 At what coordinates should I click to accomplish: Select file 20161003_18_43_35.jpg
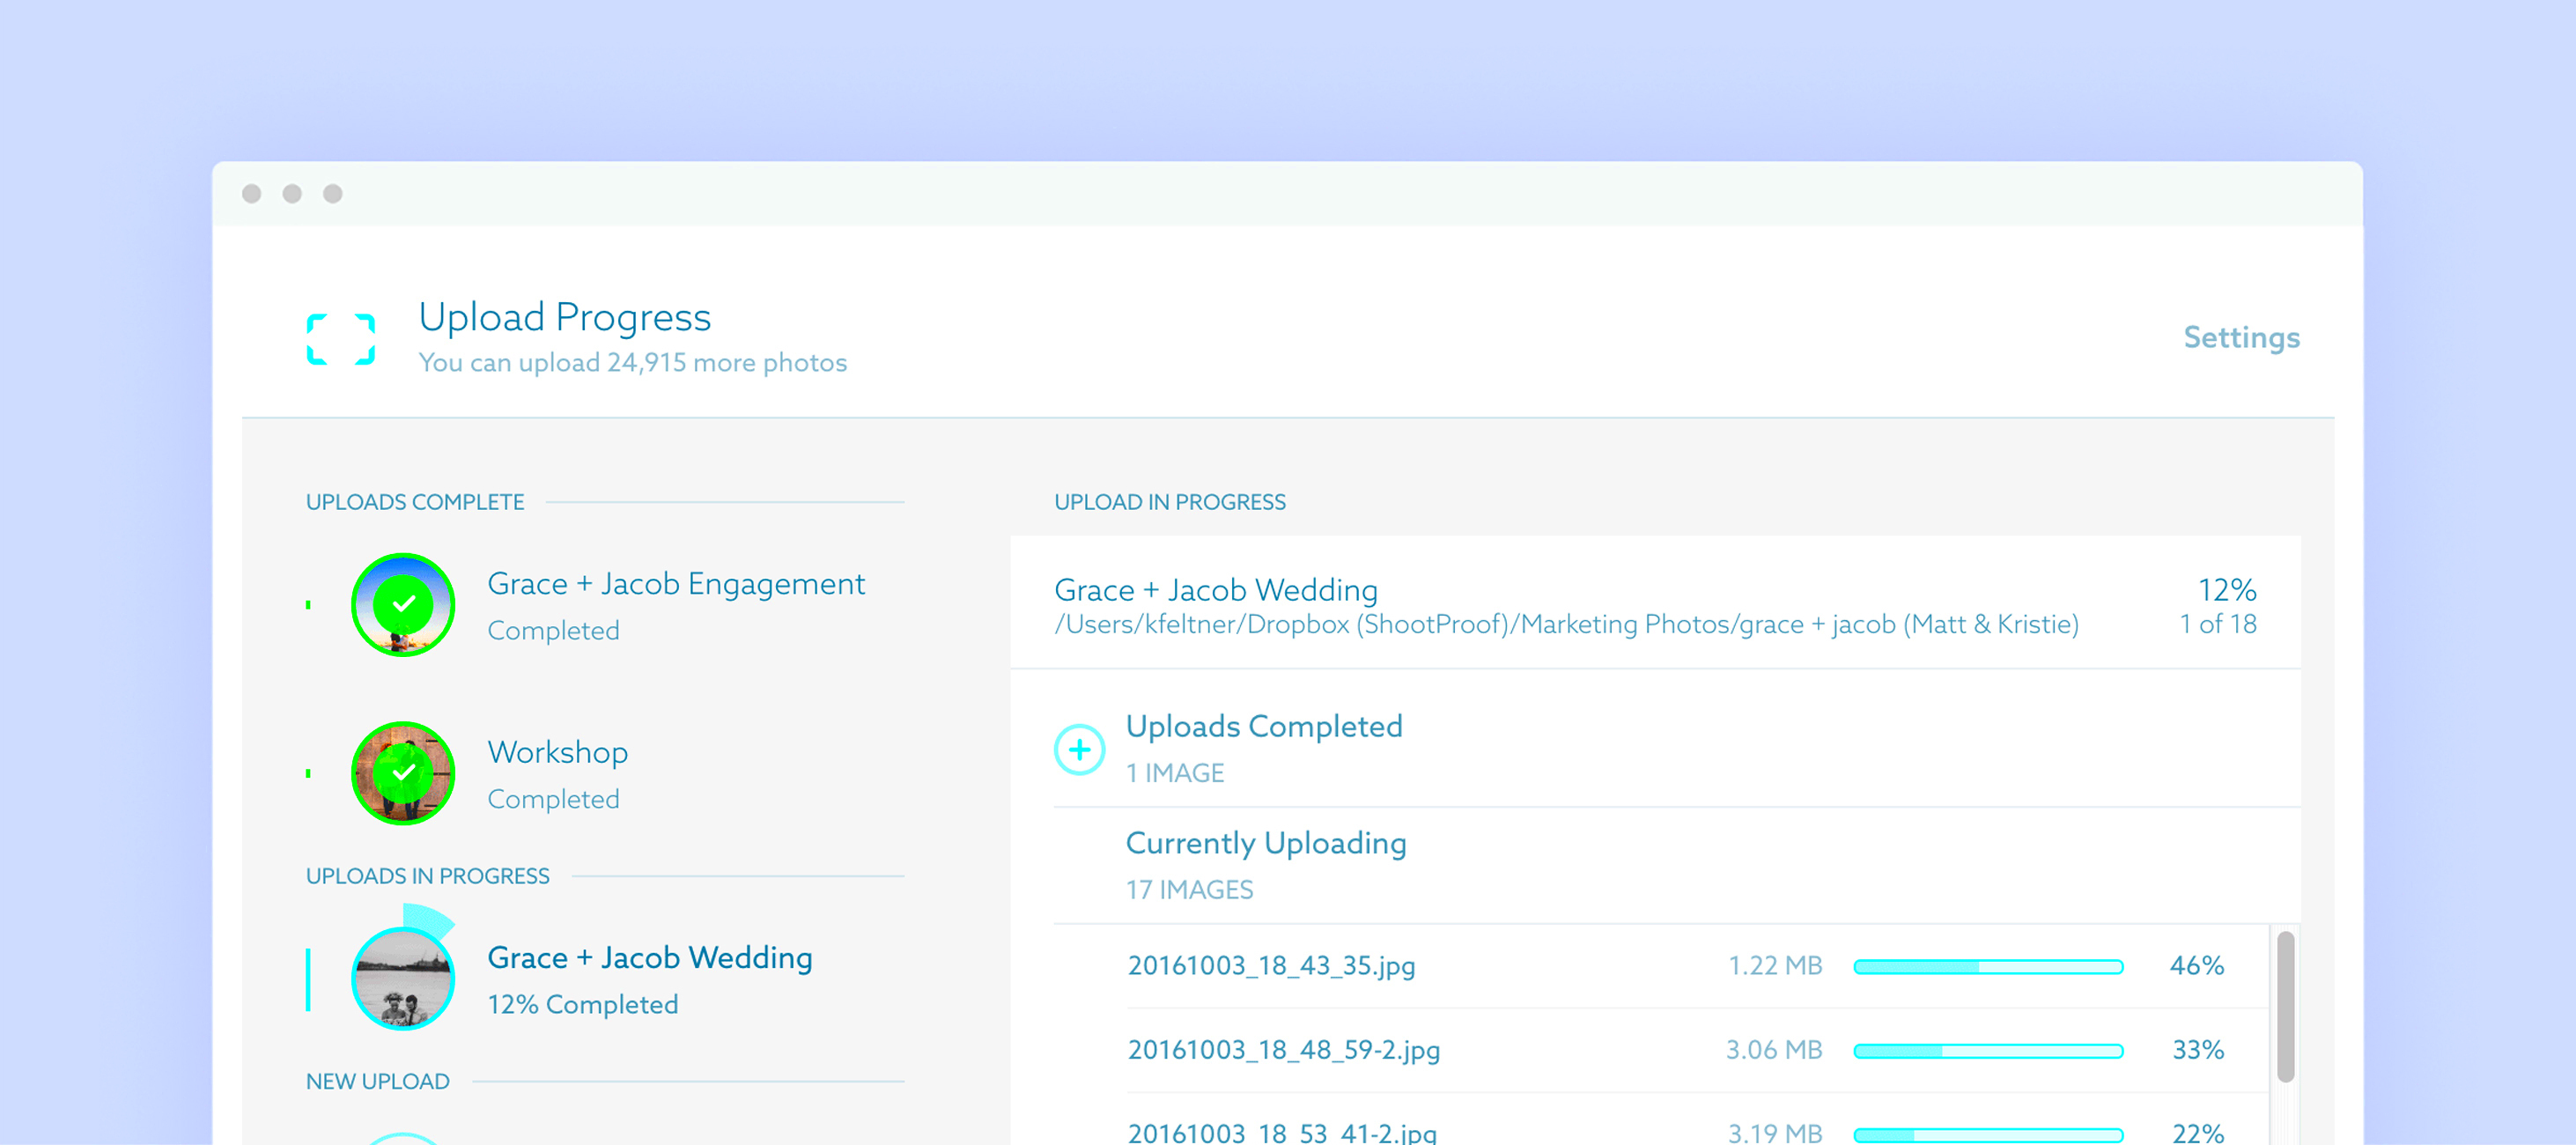click(1271, 966)
